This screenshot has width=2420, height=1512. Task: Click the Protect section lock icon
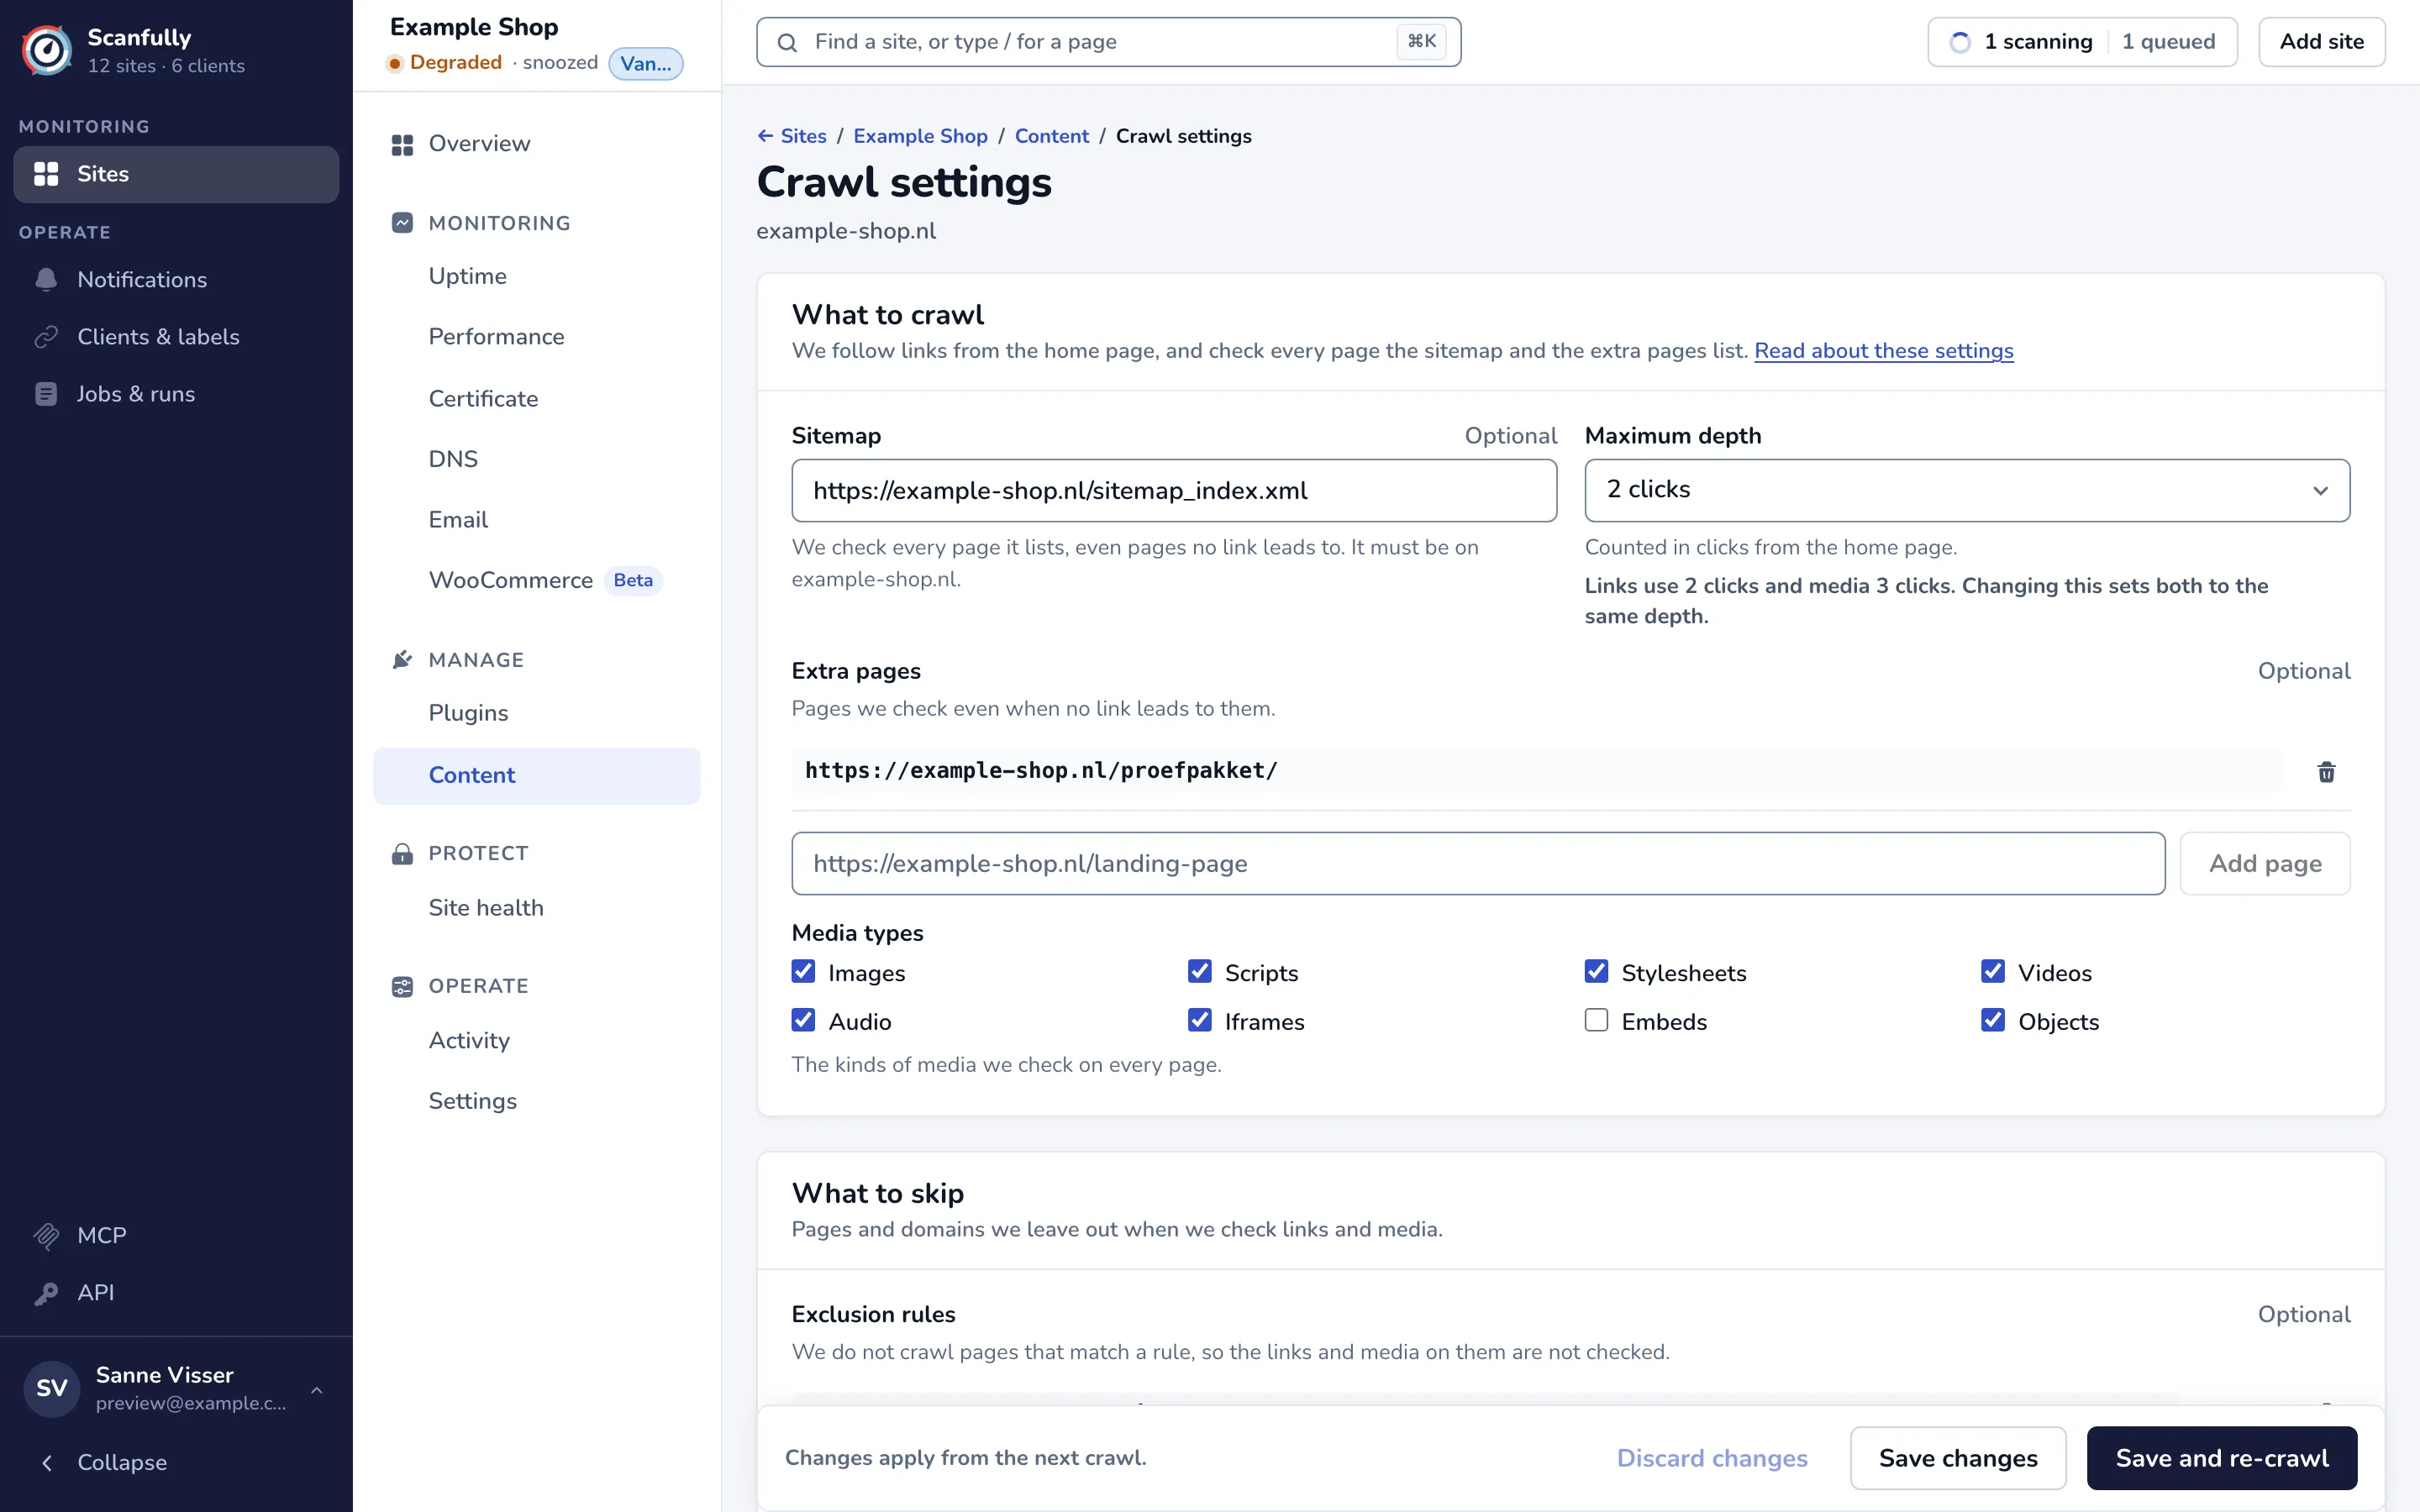pyautogui.click(x=402, y=854)
